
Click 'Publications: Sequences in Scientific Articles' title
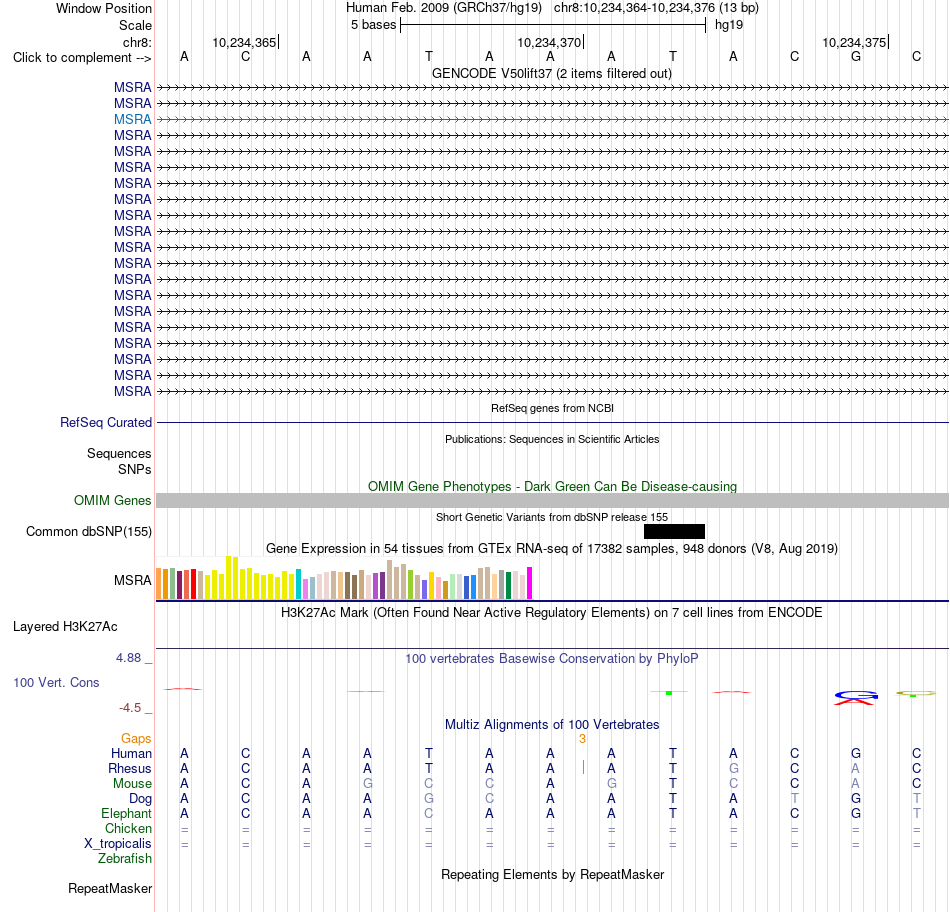(552, 439)
